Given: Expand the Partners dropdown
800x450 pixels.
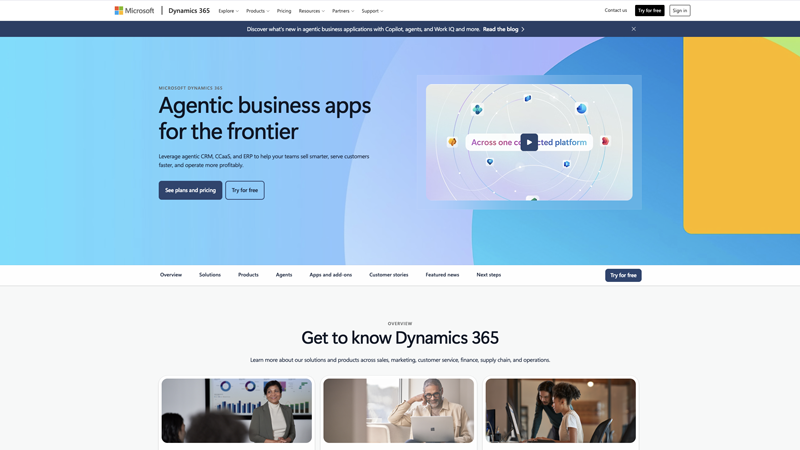Looking at the screenshot, I should [x=343, y=11].
